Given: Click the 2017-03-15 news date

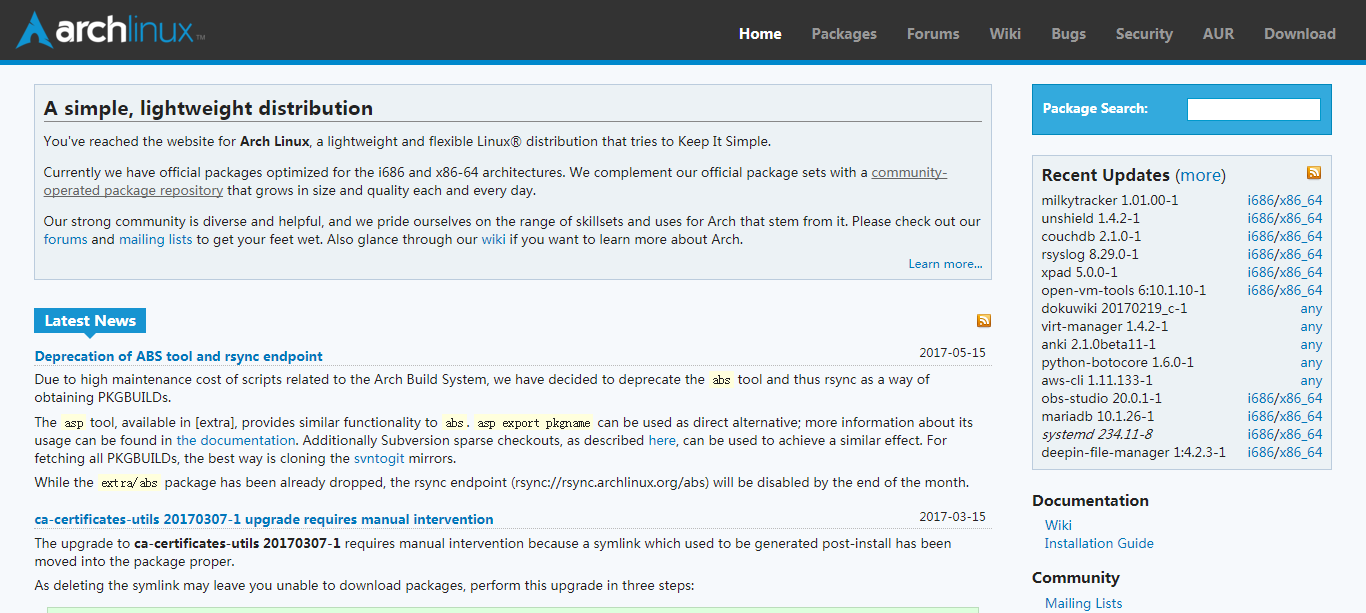Looking at the screenshot, I should pos(952,517).
